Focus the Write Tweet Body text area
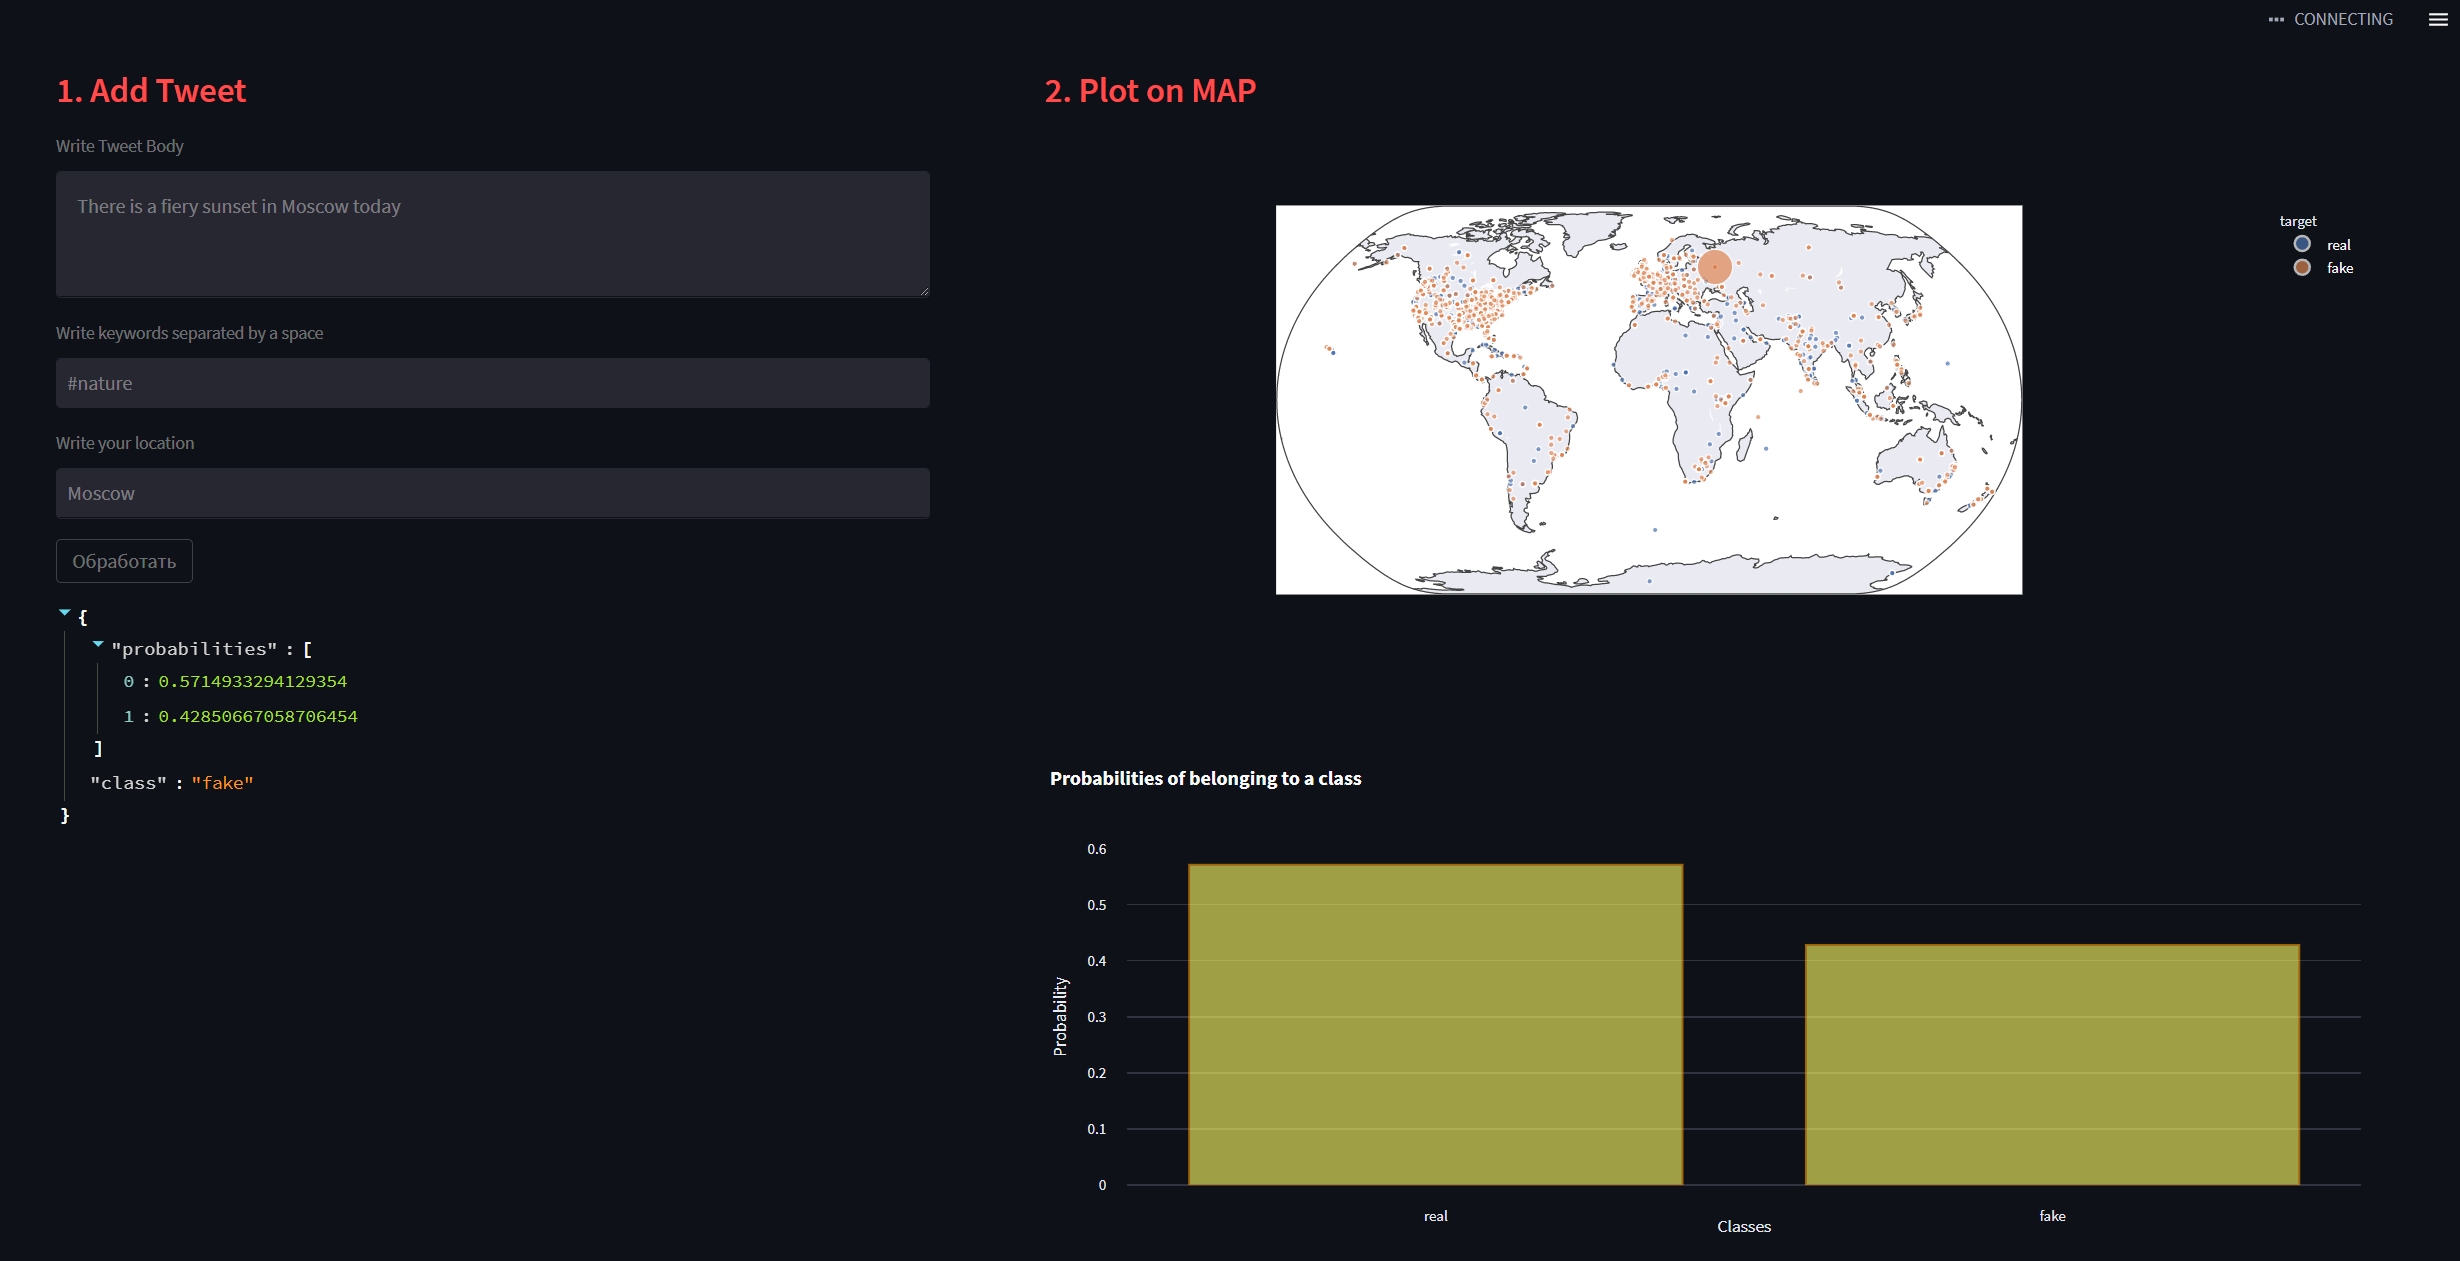The height and width of the screenshot is (1261, 2460). coord(492,234)
